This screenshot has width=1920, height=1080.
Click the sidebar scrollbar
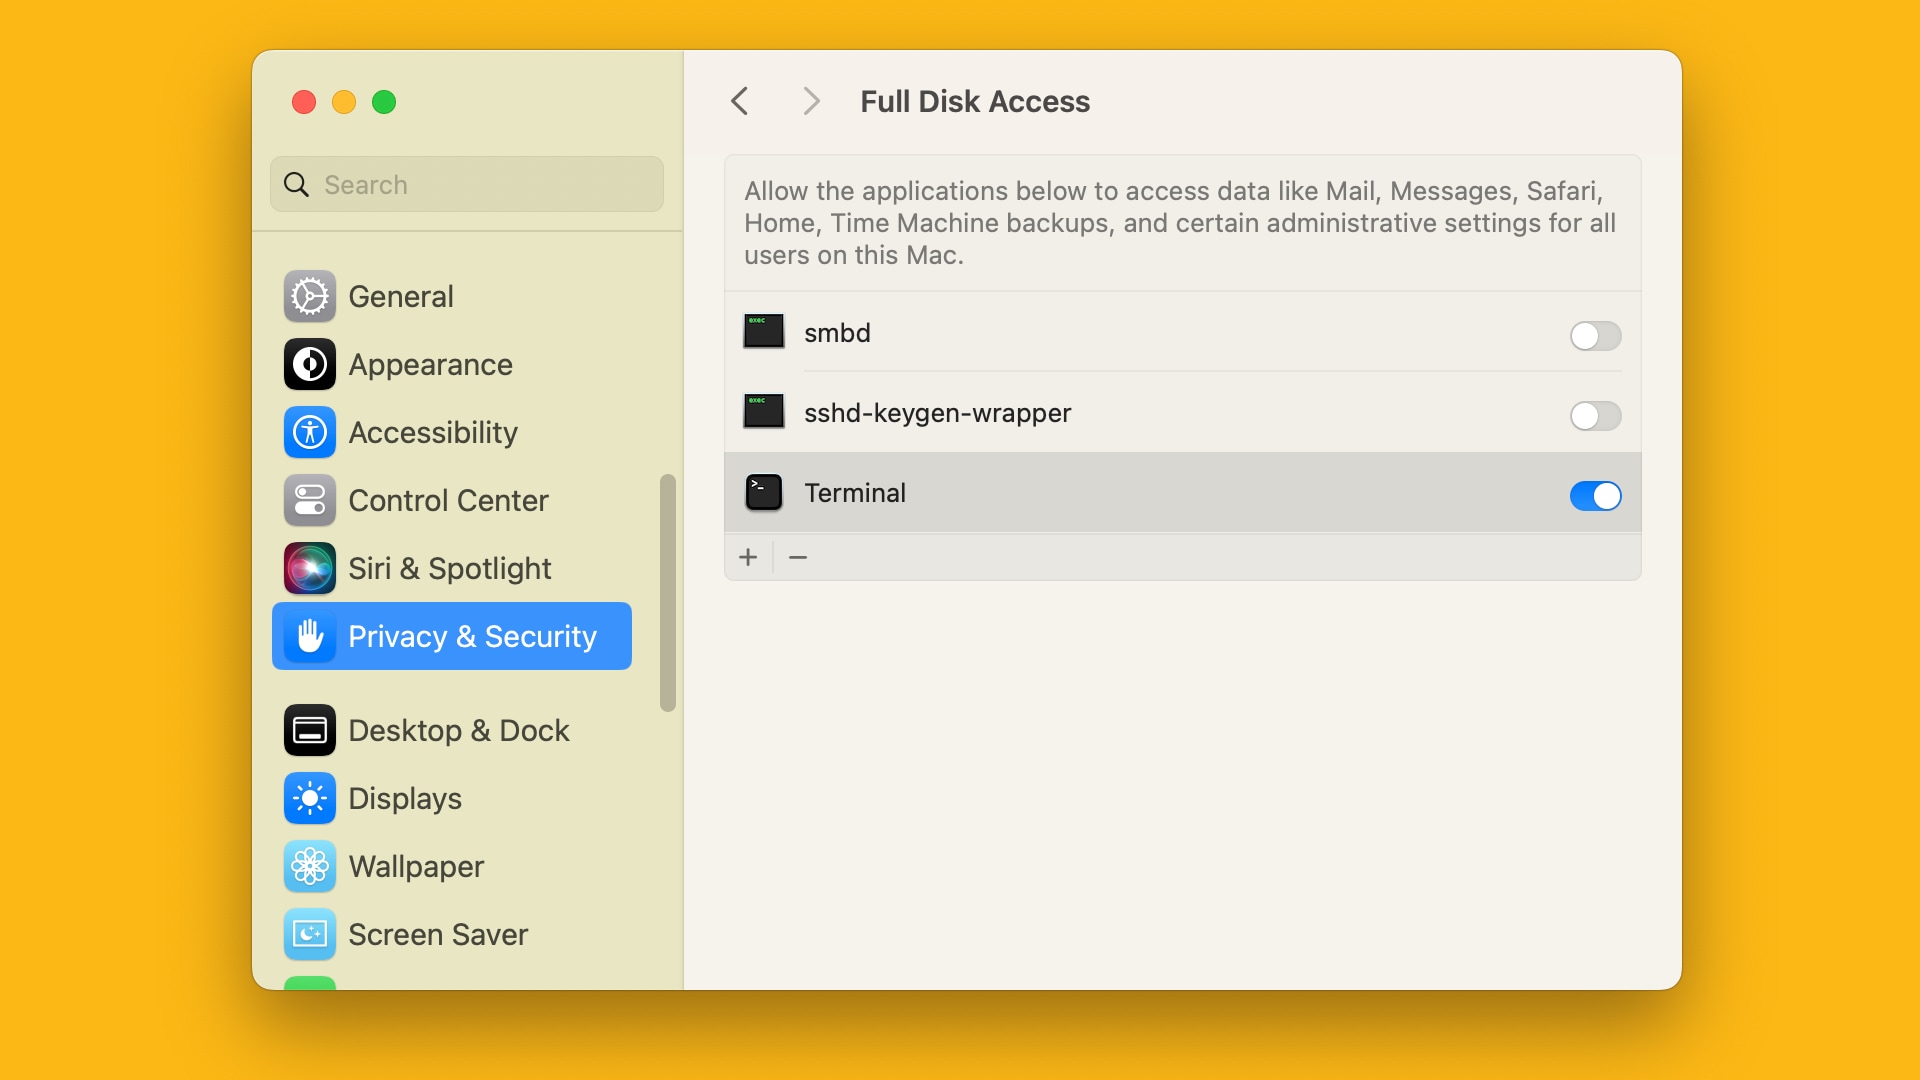tap(668, 593)
